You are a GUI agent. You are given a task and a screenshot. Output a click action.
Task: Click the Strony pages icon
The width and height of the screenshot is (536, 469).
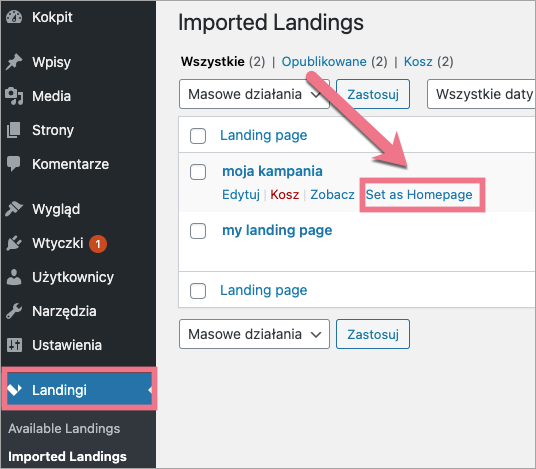pos(14,130)
